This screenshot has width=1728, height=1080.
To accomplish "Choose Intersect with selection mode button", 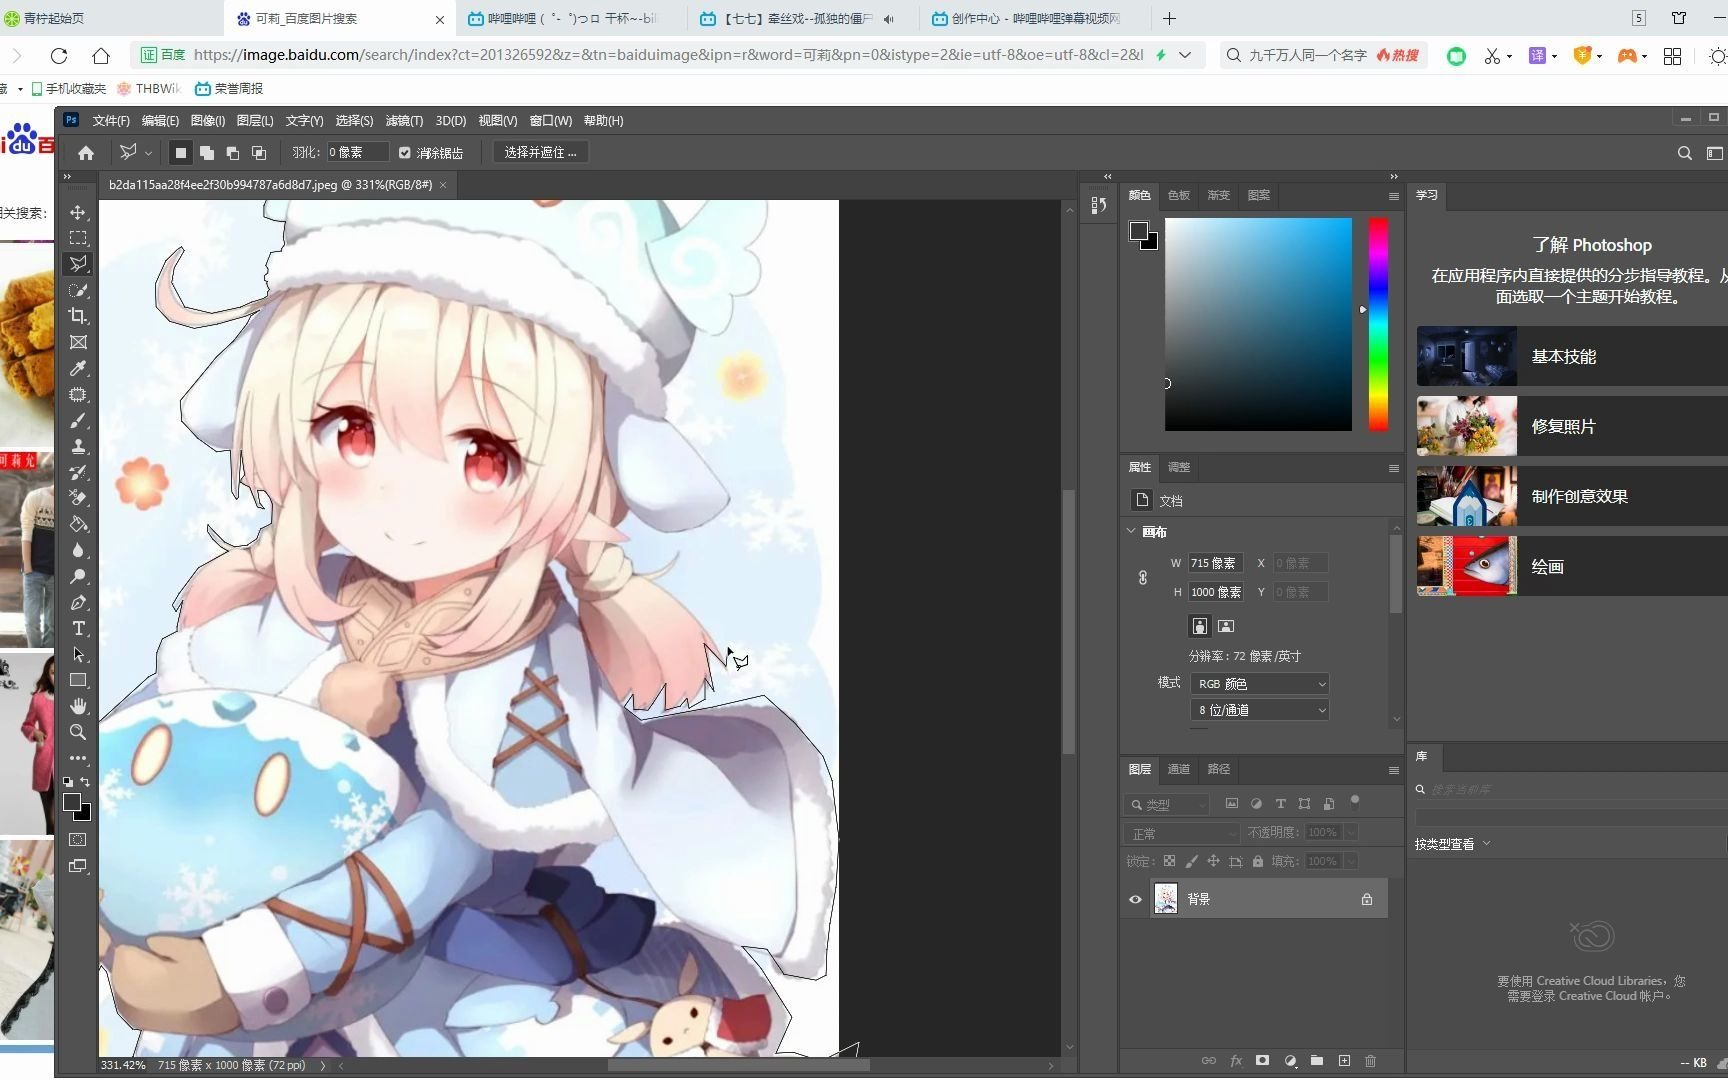I will (x=259, y=153).
